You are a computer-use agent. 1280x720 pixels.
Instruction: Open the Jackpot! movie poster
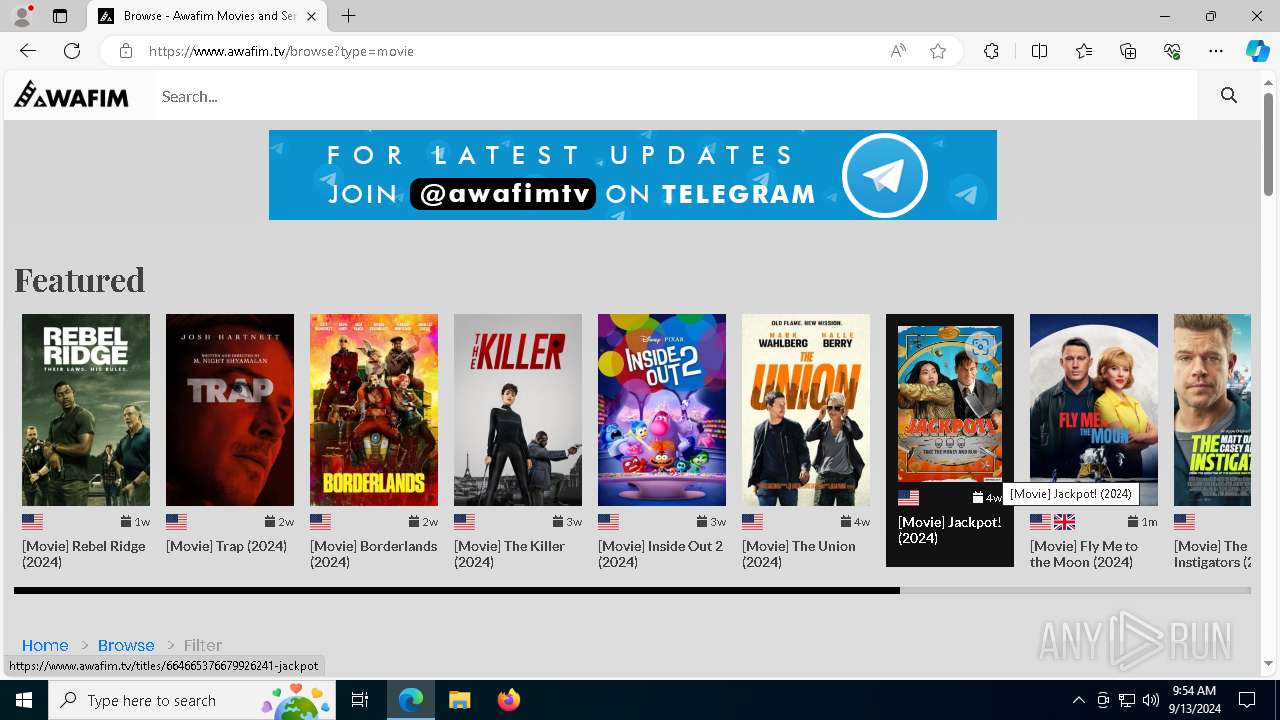pyautogui.click(x=950, y=404)
